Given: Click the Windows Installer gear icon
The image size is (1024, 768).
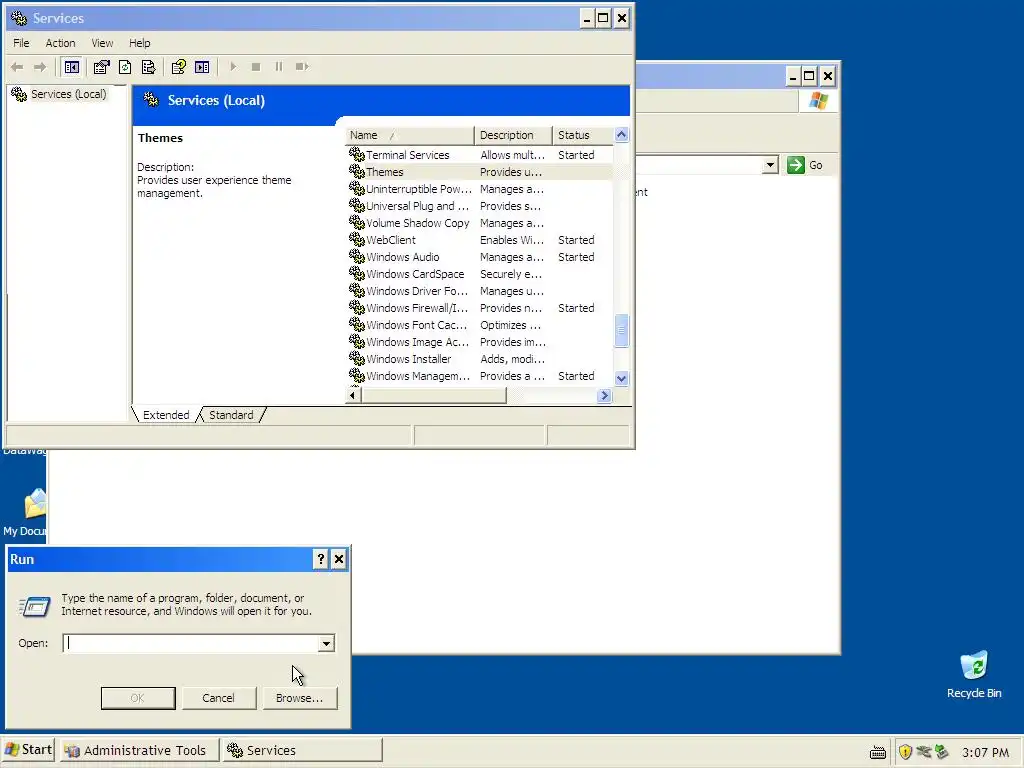Looking at the screenshot, I should 357,358.
